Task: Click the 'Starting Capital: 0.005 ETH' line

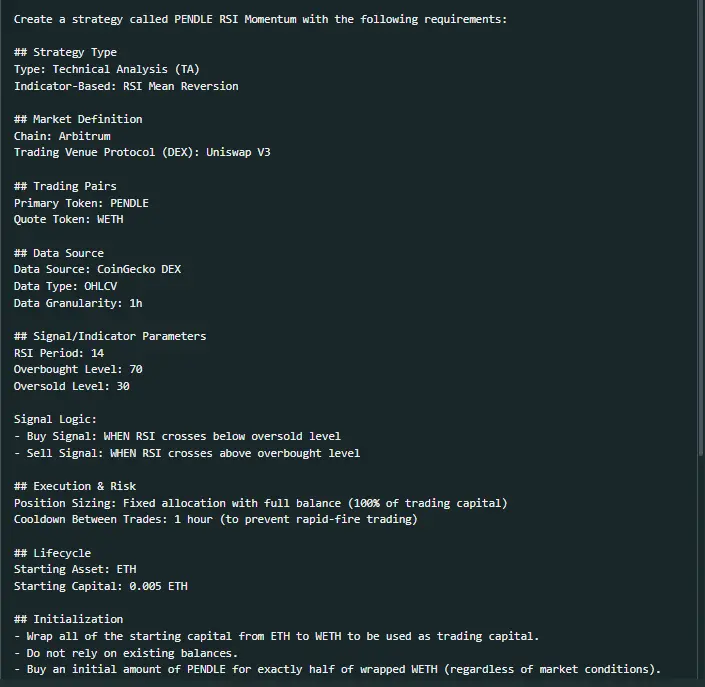Action: [x=101, y=586]
